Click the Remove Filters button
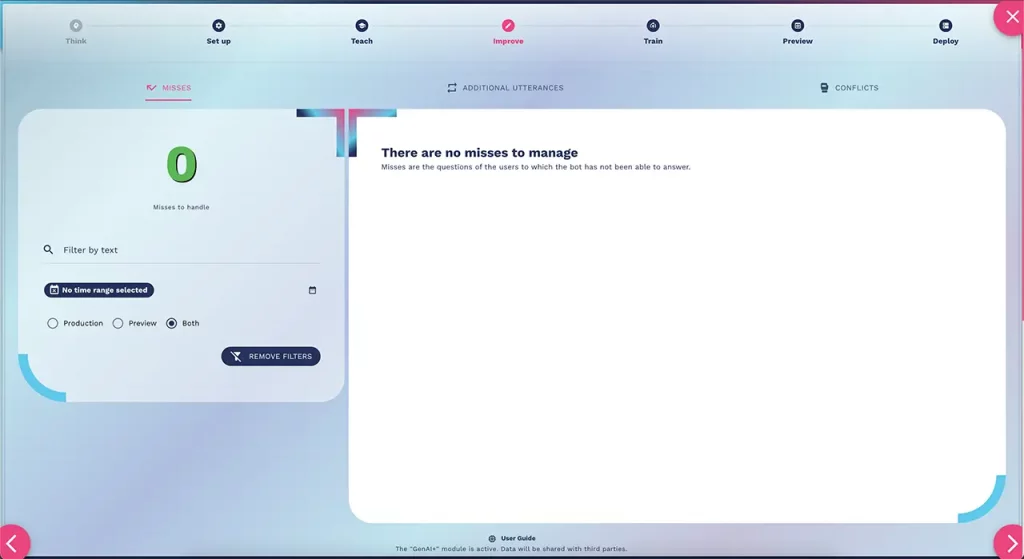 (x=270, y=356)
